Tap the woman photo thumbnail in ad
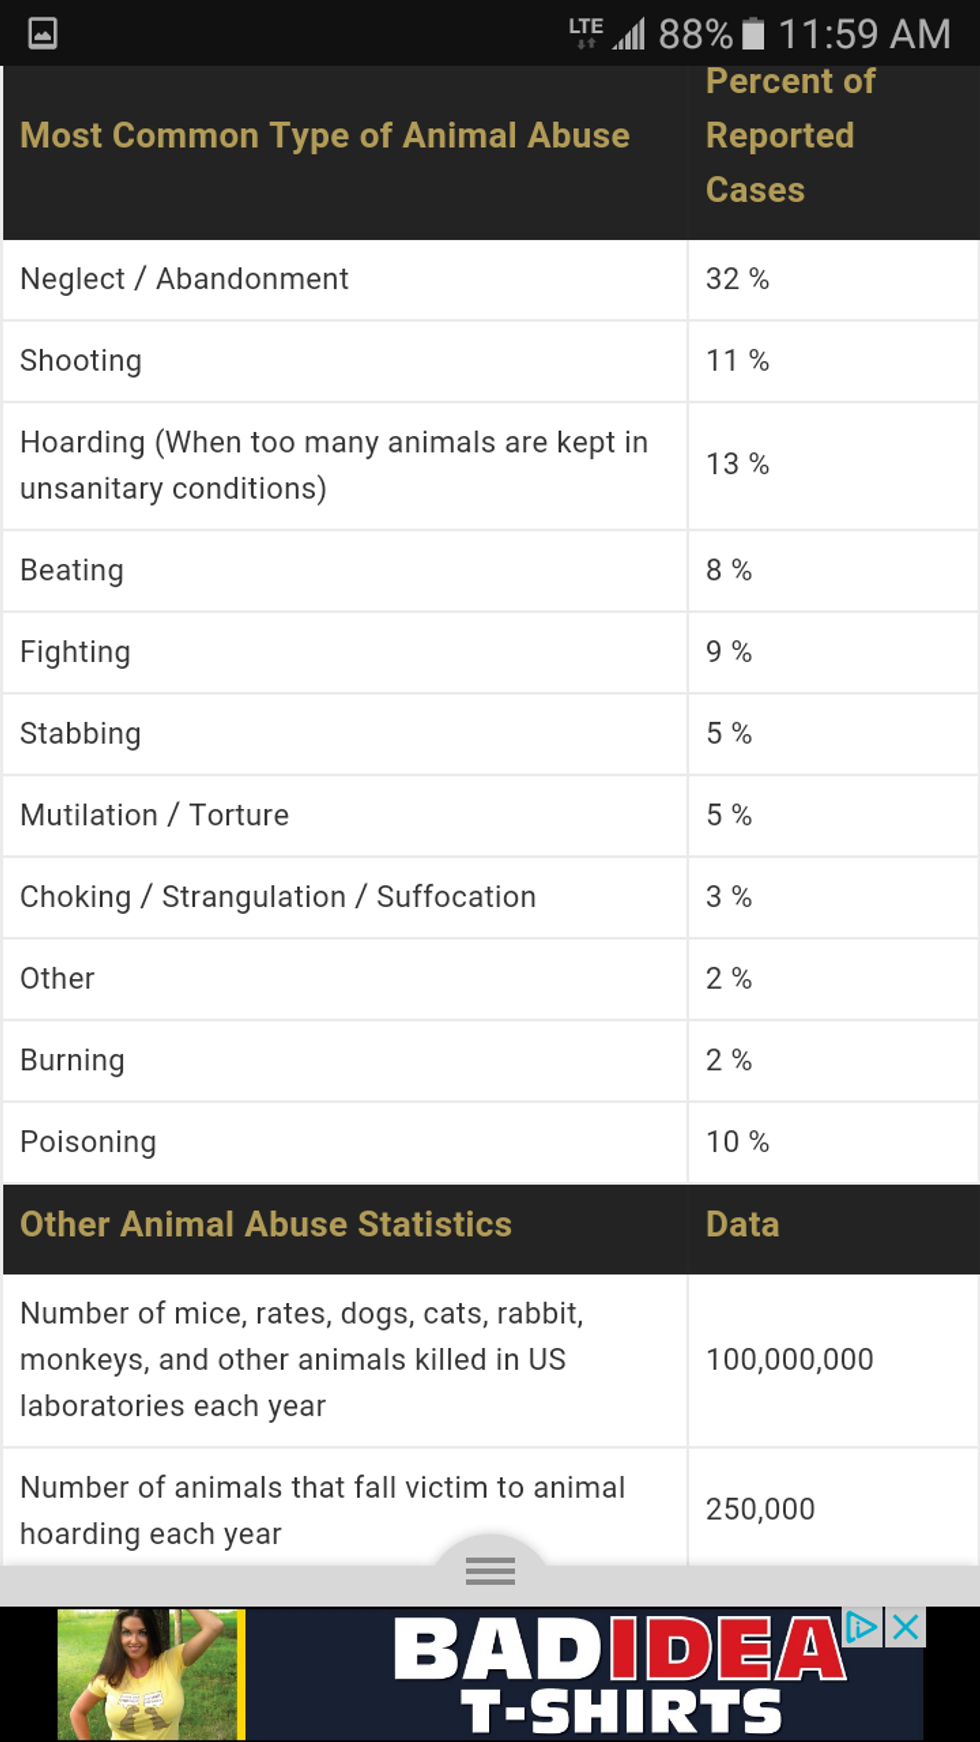 151,1674
